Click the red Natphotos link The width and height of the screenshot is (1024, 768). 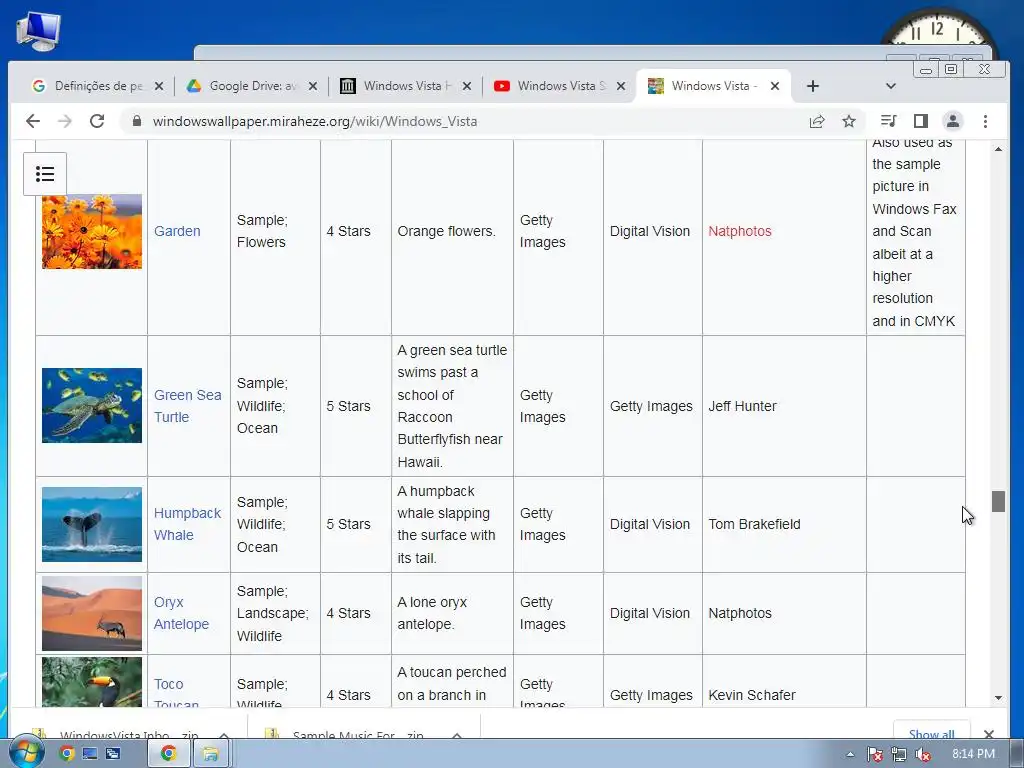(740, 231)
